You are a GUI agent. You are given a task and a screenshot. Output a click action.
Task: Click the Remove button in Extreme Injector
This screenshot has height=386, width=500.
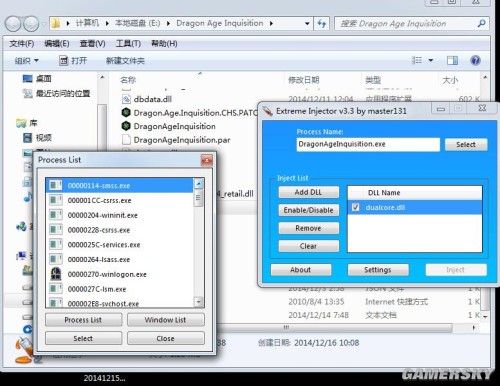click(x=309, y=228)
